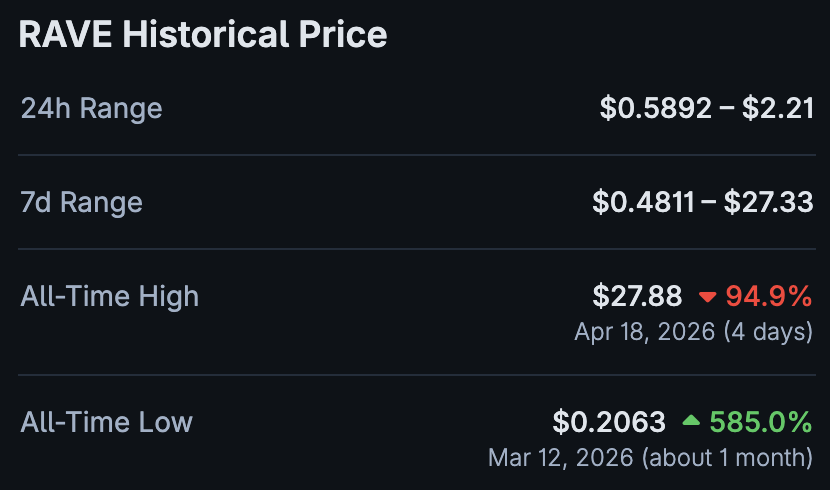This screenshot has height=490, width=830.
Task: Click the 7d high value $27.33
Action: [x=768, y=203]
